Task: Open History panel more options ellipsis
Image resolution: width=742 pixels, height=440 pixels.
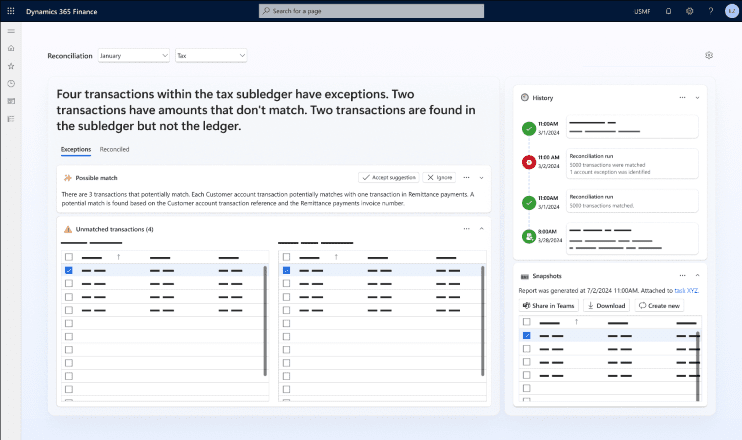Action: [682, 98]
